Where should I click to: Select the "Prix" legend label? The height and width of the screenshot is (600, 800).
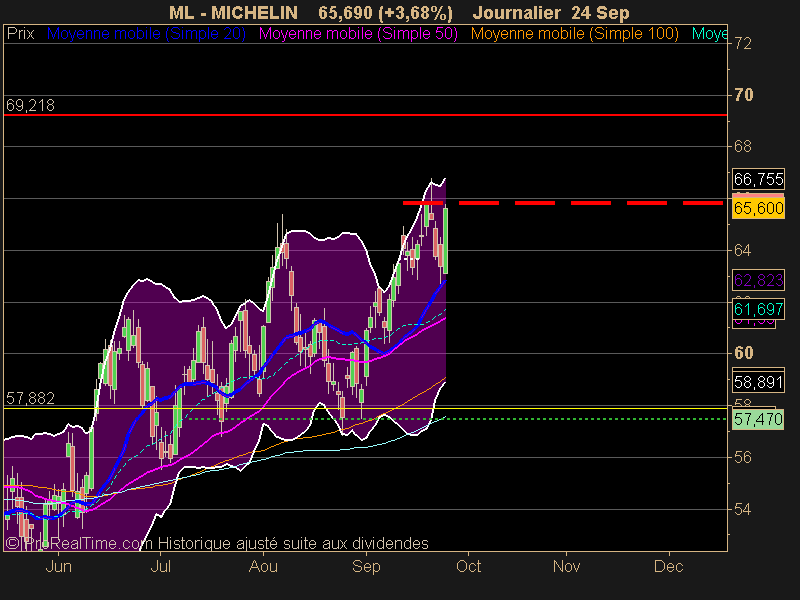20,34
